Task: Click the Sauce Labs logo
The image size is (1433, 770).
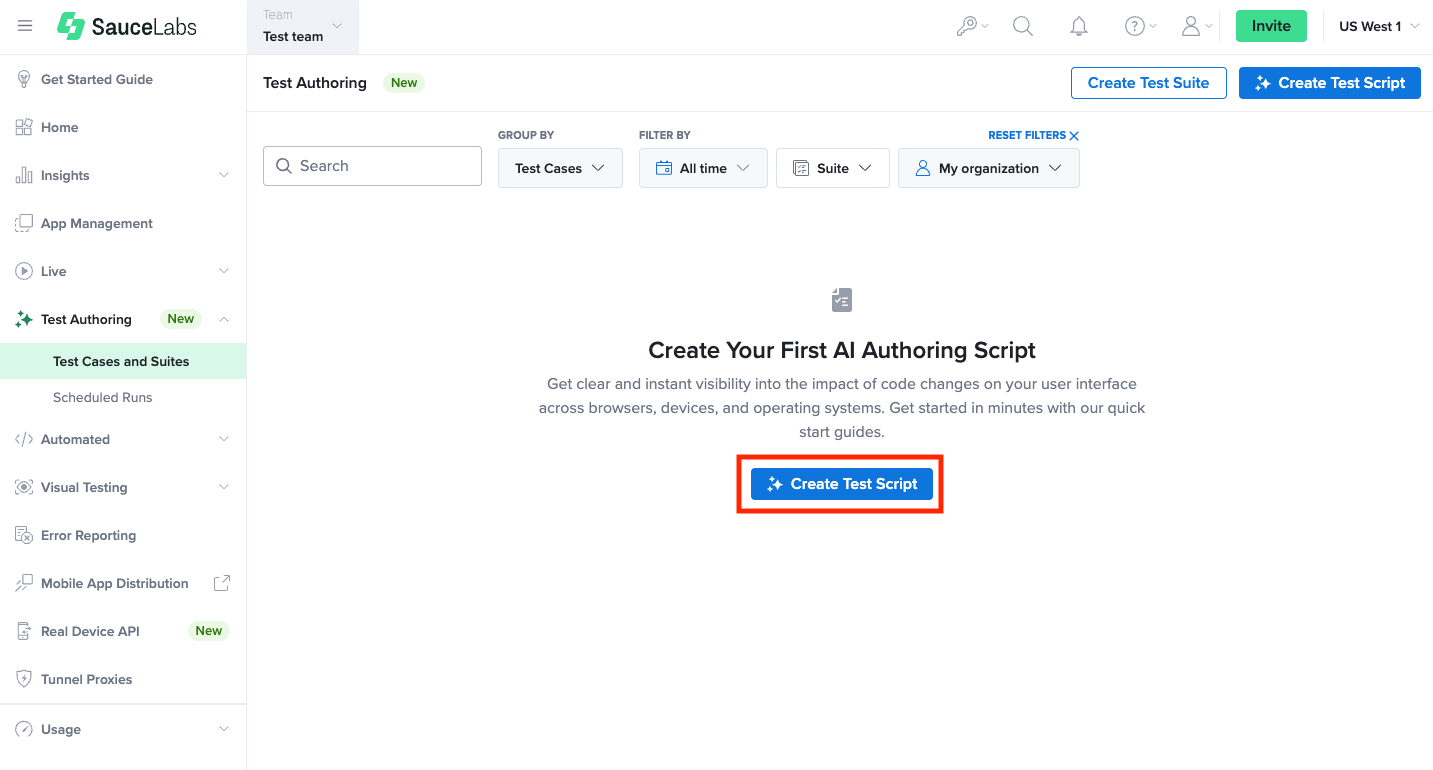Action: (x=127, y=27)
